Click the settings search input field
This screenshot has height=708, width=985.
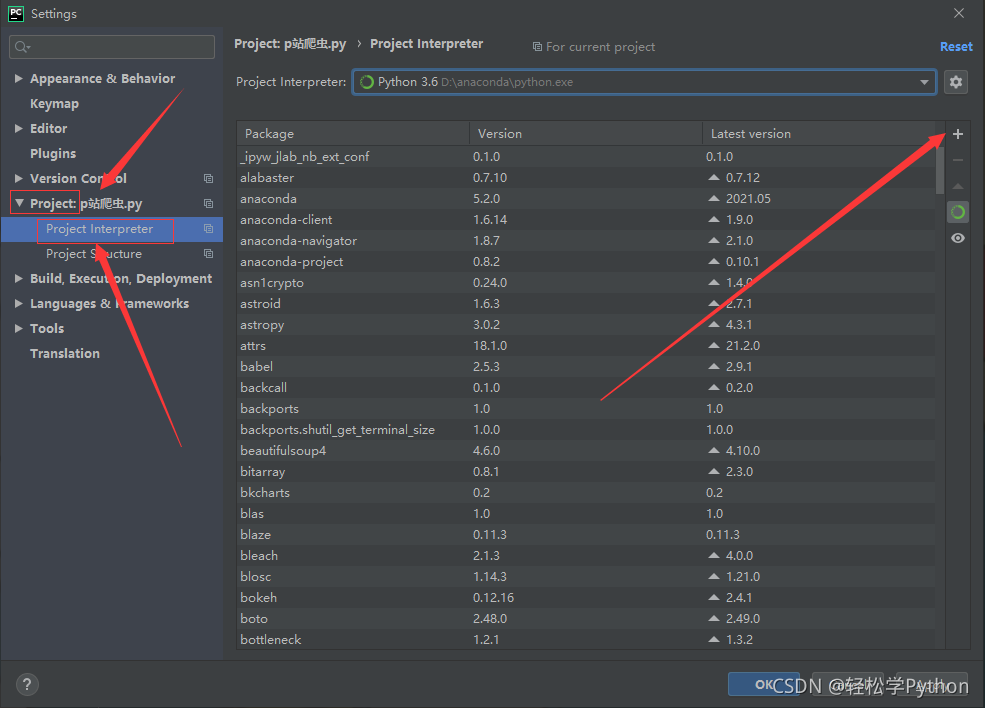tap(112, 47)
